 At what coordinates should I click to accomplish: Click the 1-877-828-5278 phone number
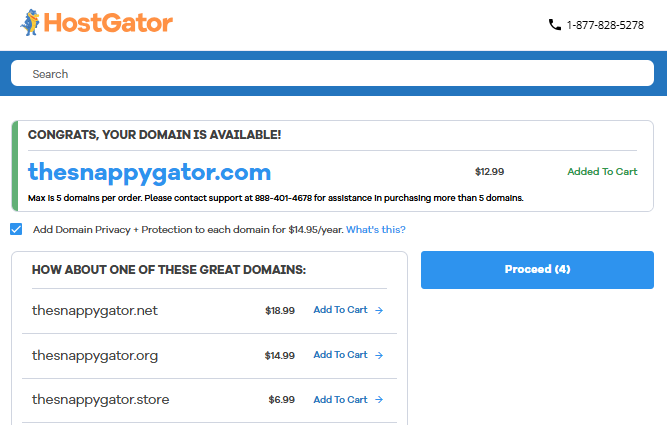coord(605,25)
